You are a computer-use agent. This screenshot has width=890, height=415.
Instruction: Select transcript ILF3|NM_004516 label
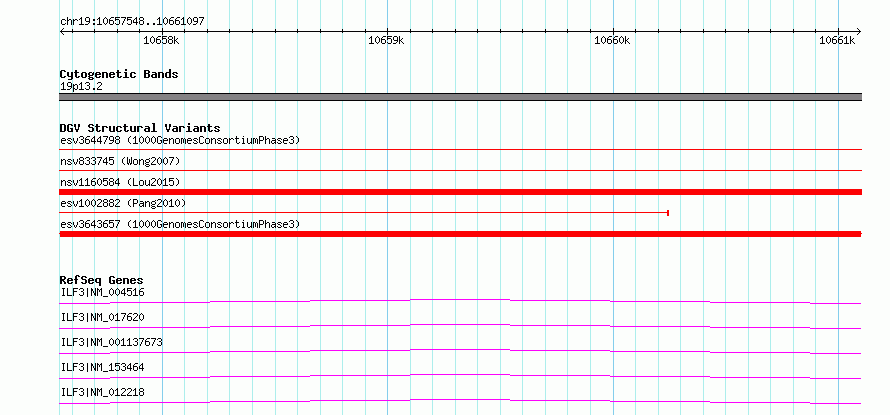click(x=103, y=293)
